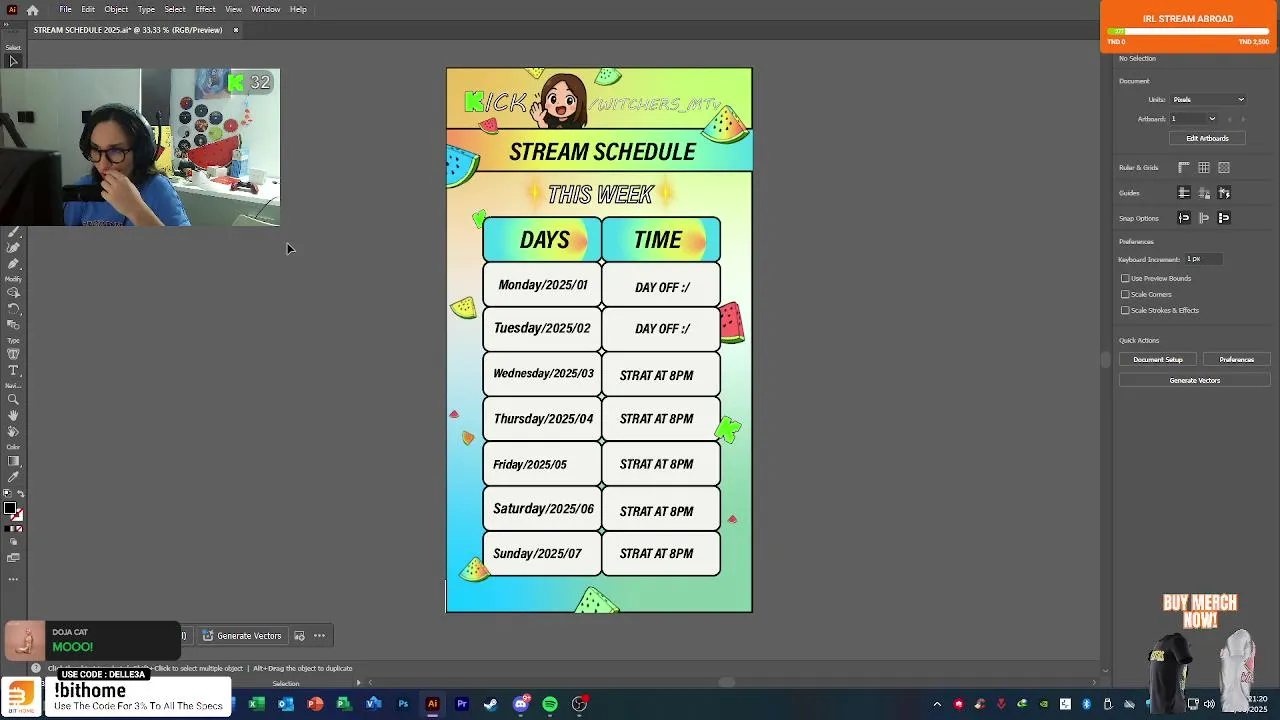Open Spotify from the taskbar
The width and height of the screenshot is (1280, 720).
click(x=550, y=704)
